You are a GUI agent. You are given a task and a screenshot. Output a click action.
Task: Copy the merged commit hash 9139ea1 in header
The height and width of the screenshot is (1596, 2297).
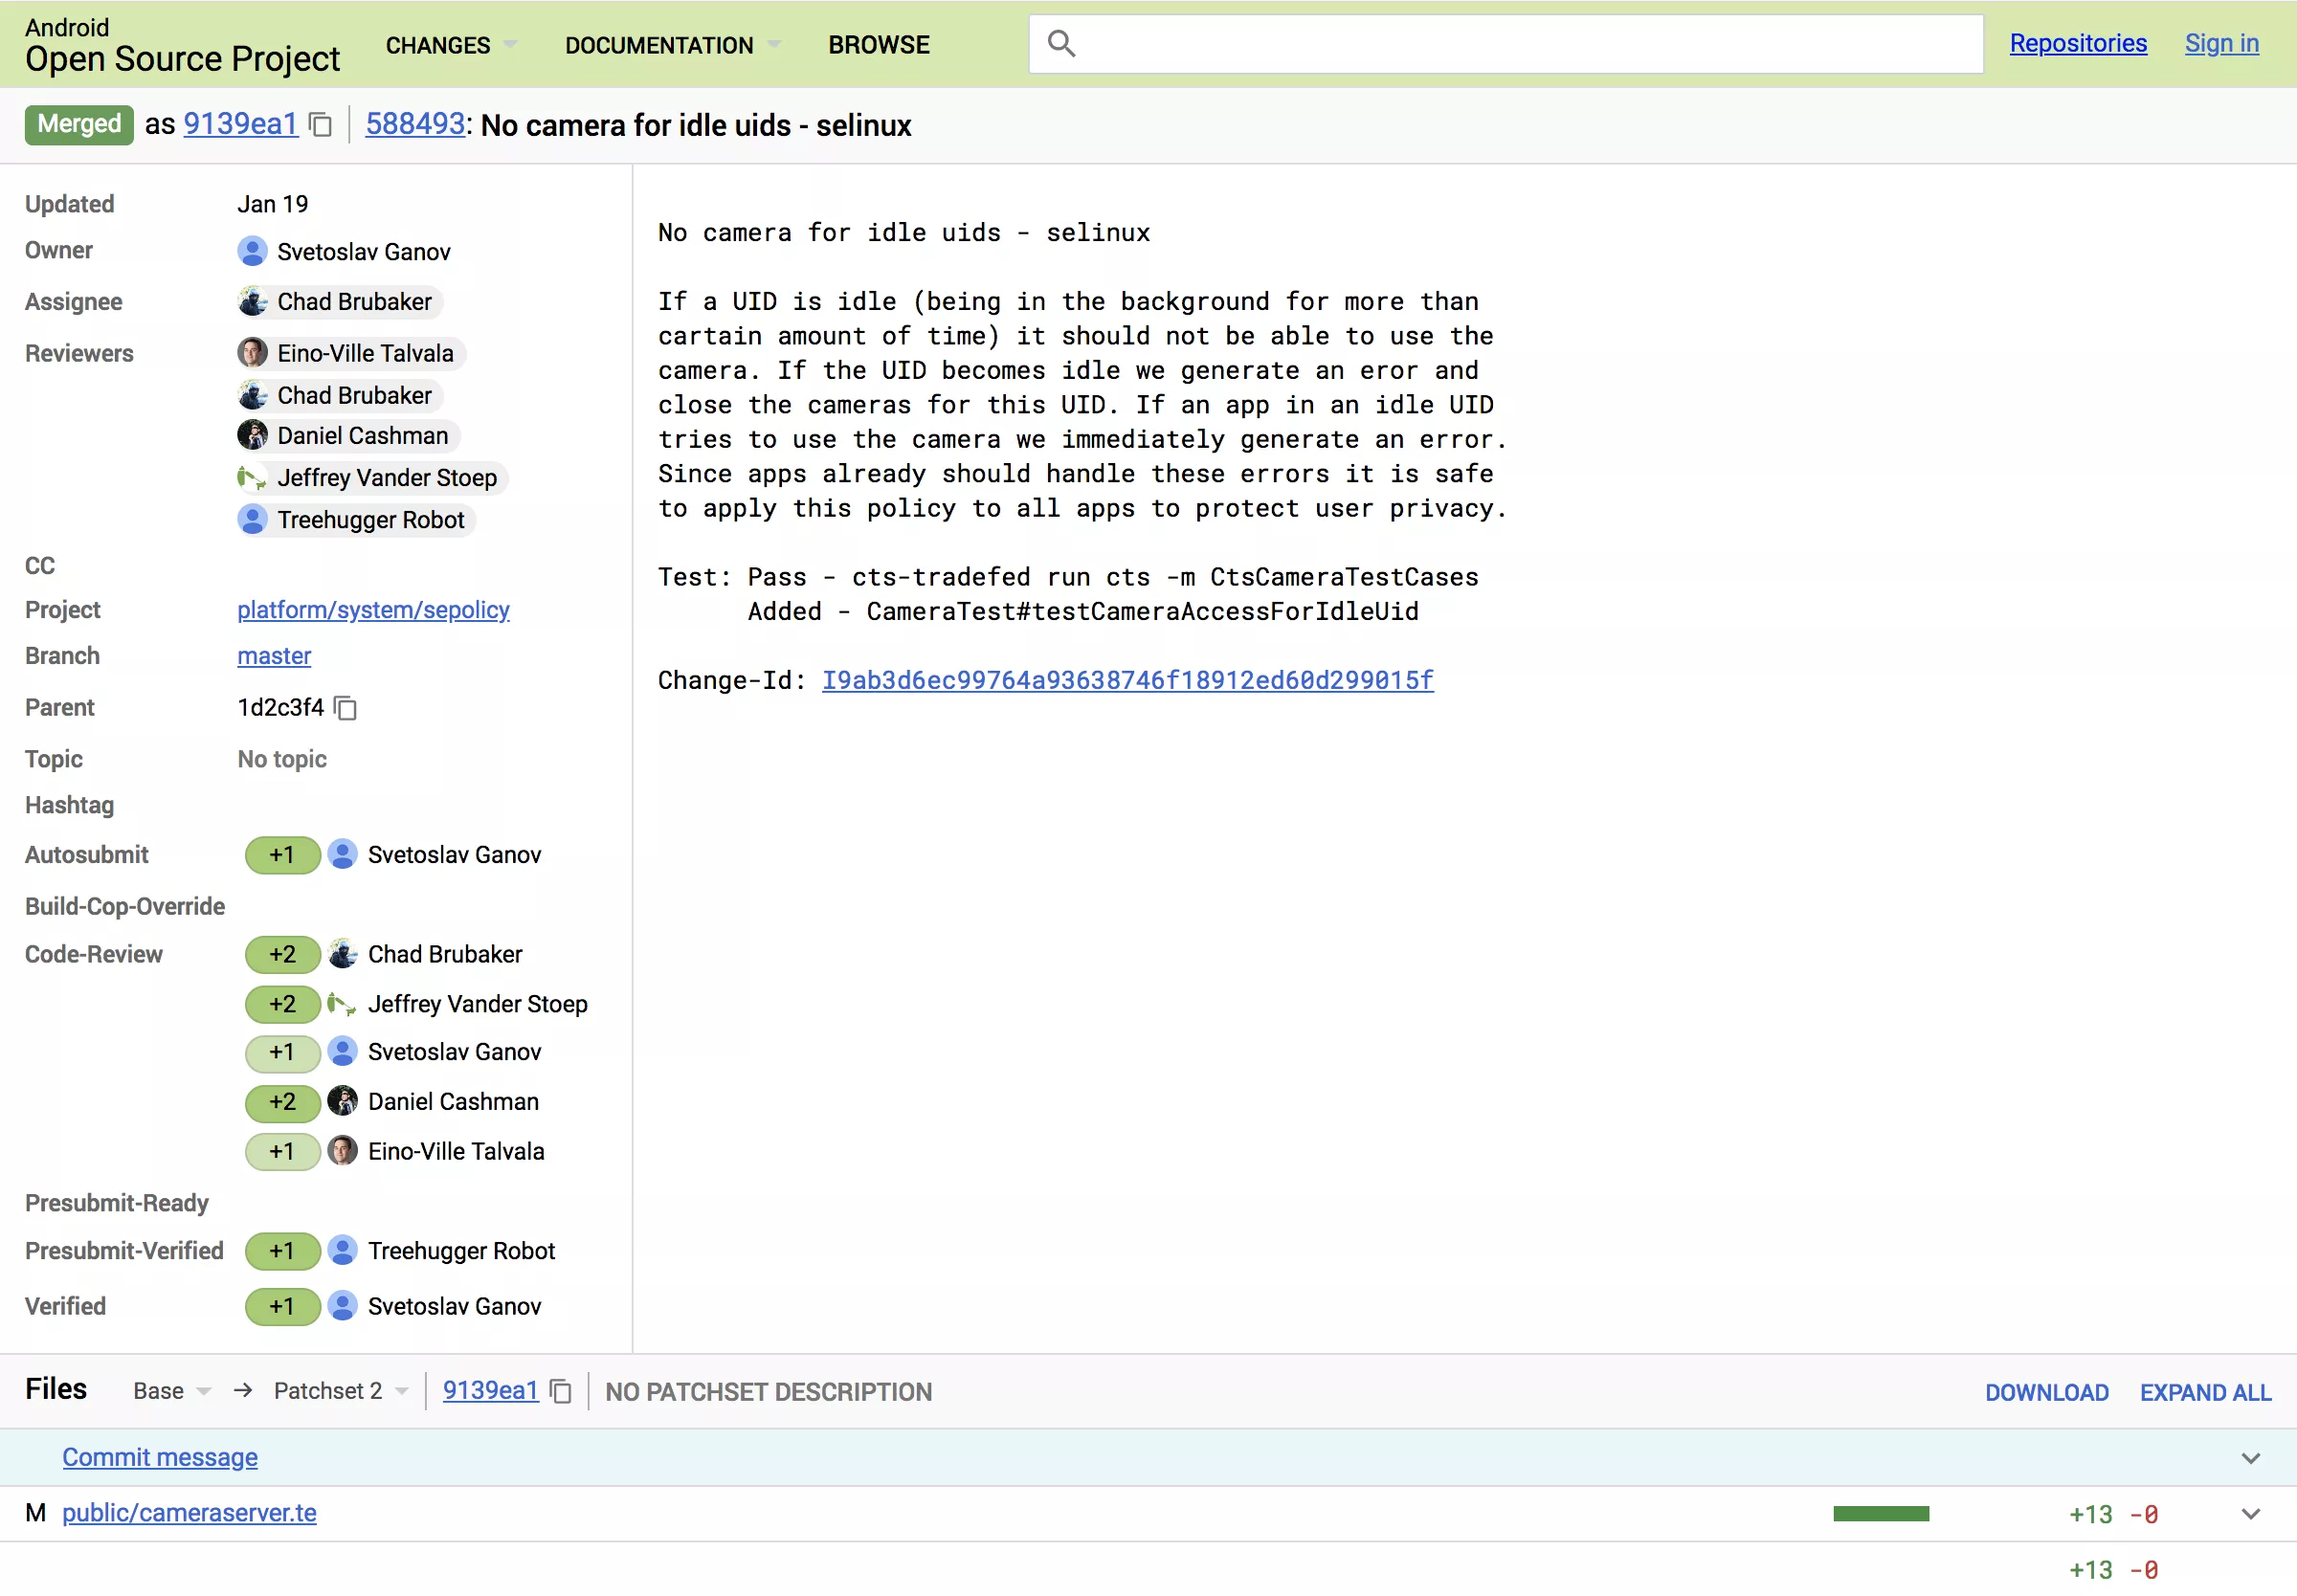pyautogui.click(x=320, y=125)
